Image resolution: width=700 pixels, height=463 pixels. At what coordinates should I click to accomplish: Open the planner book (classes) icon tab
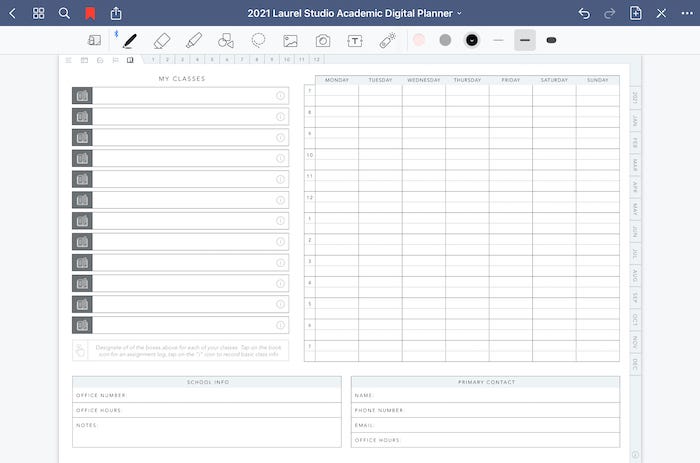coord(130,60)
